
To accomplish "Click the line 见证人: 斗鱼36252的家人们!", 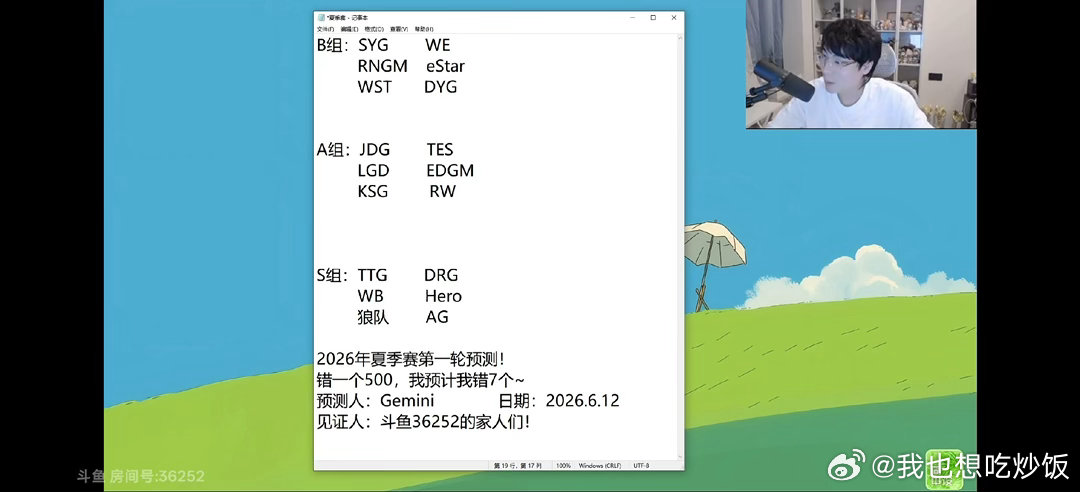I will 423,422.
